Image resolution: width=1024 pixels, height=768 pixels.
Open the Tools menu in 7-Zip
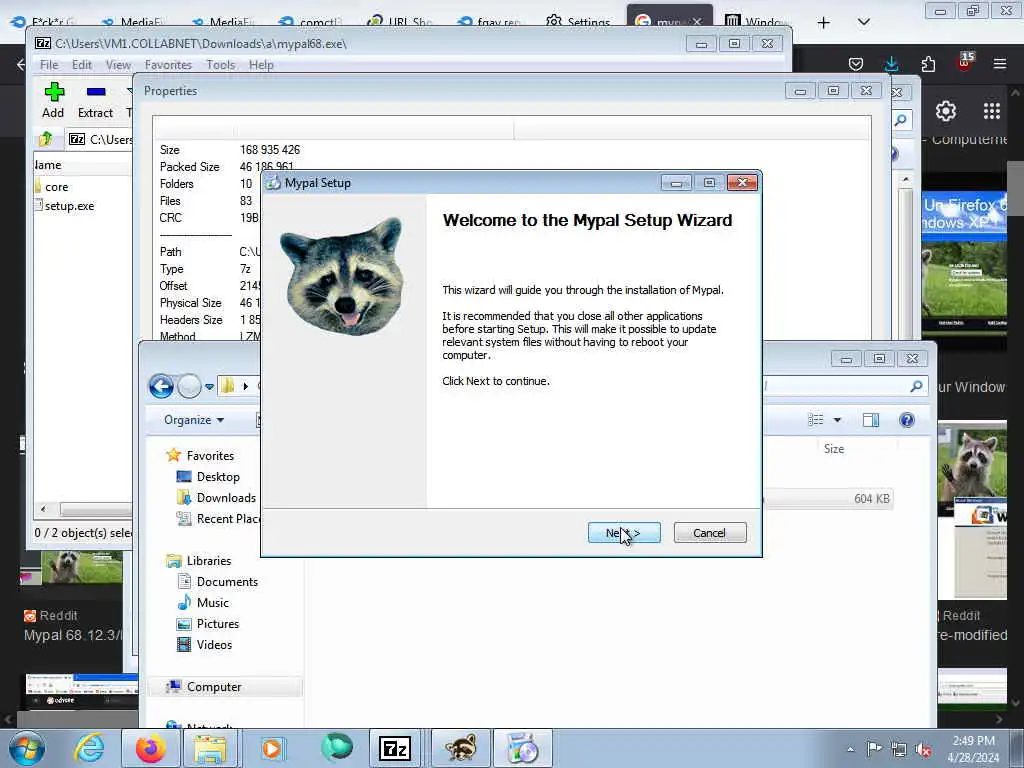pyautogui.click(x=221, y=65)
